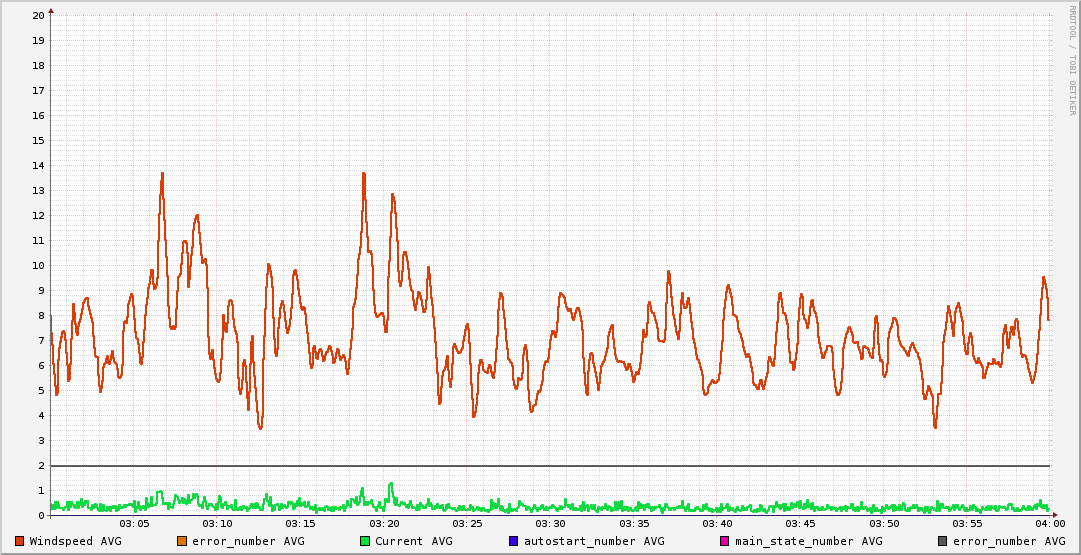Viewport: 1081px width, 555px height.
Task: Click the Y-axis value 20
Action: pyautogui.click(x=38, y=16)
